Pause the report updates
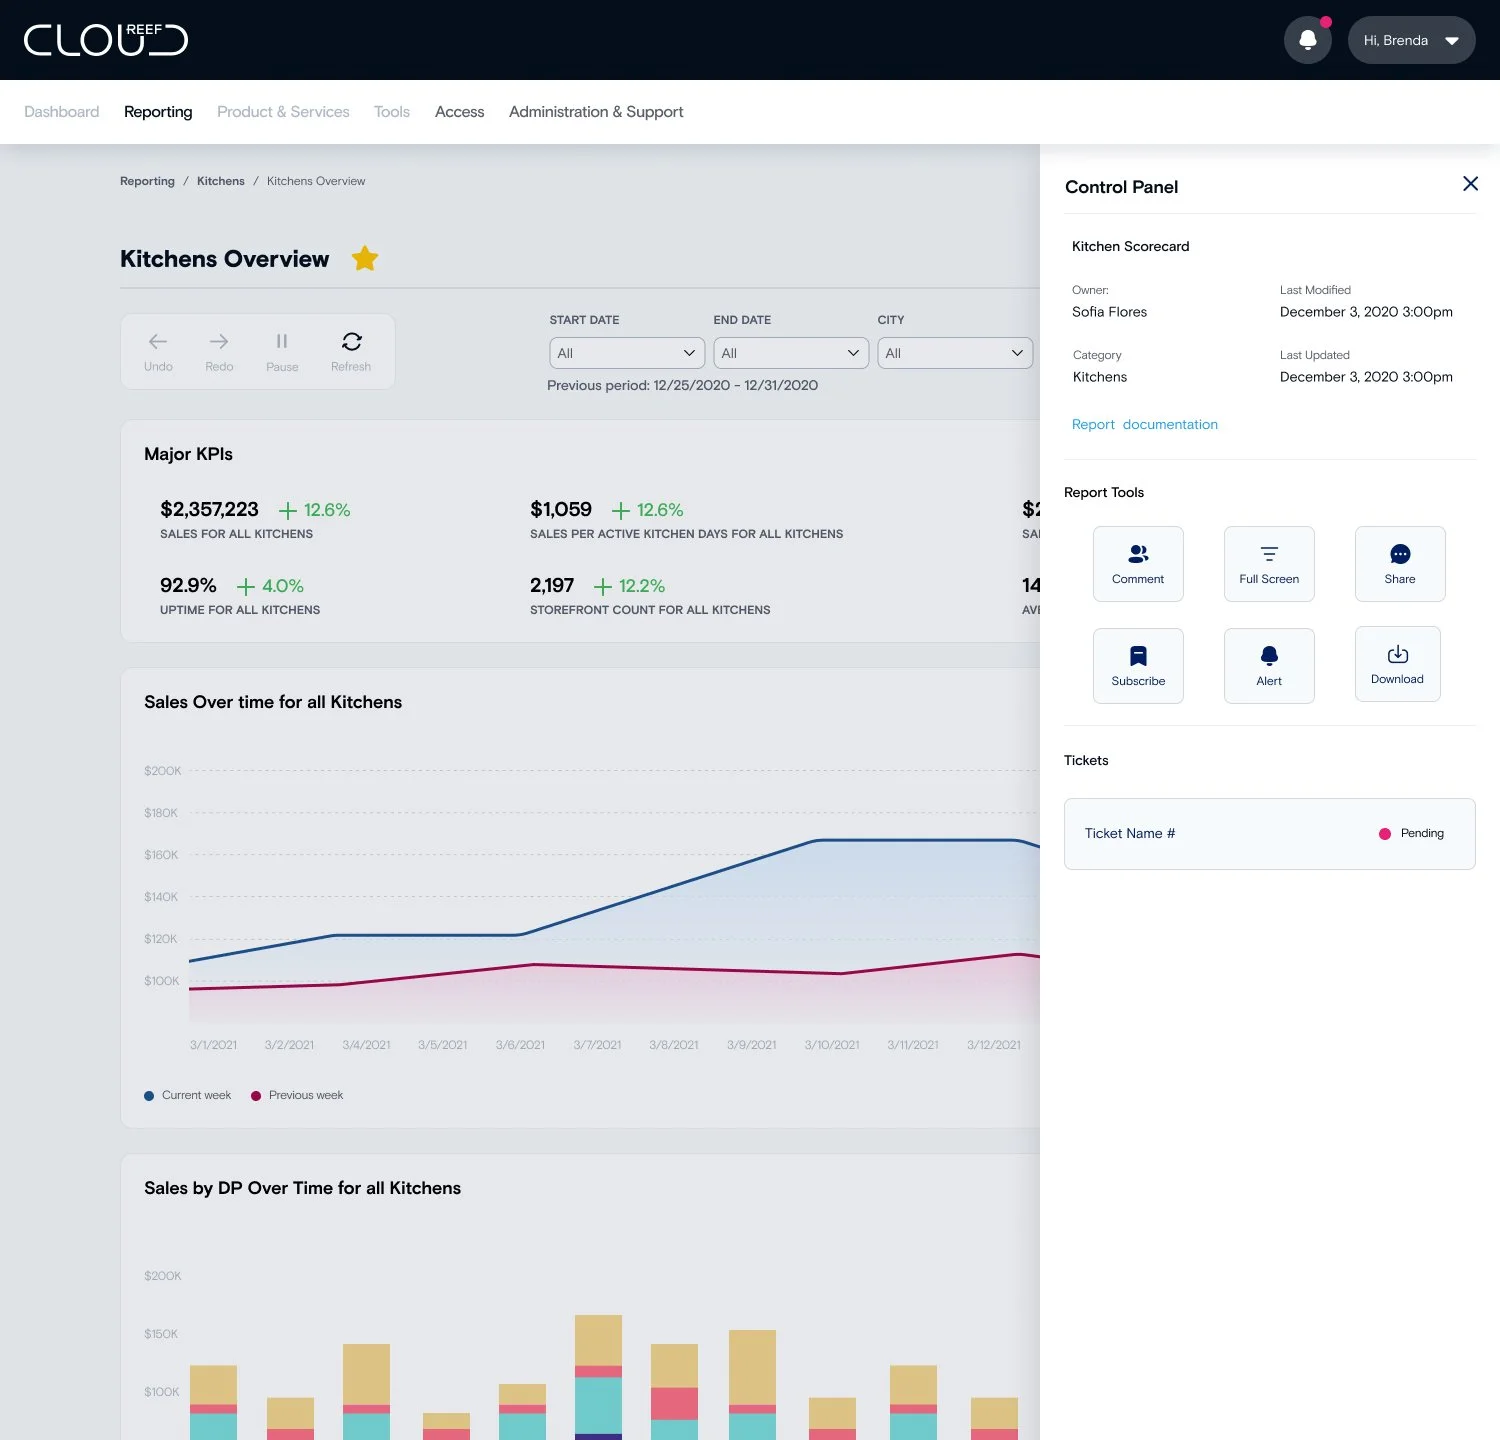 pyautogui.click(x=282, y=351)
